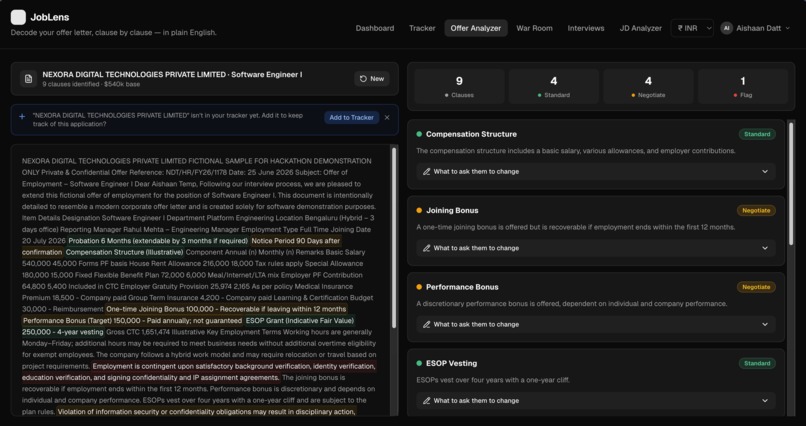This screenshot has width=806, height=426.
Task: Click the Standard badge on ESOP Vesting
Action: tap(757, 363)
